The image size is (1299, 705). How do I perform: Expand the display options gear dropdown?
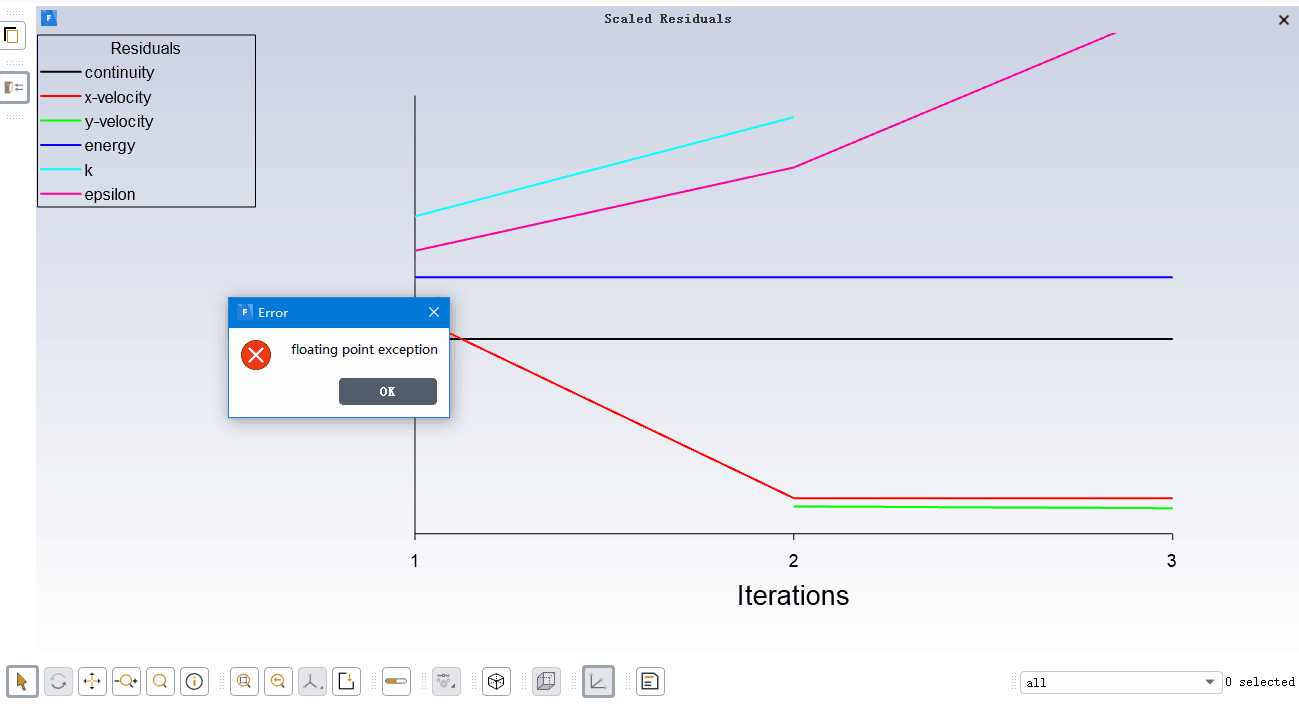tap(446, 682)
